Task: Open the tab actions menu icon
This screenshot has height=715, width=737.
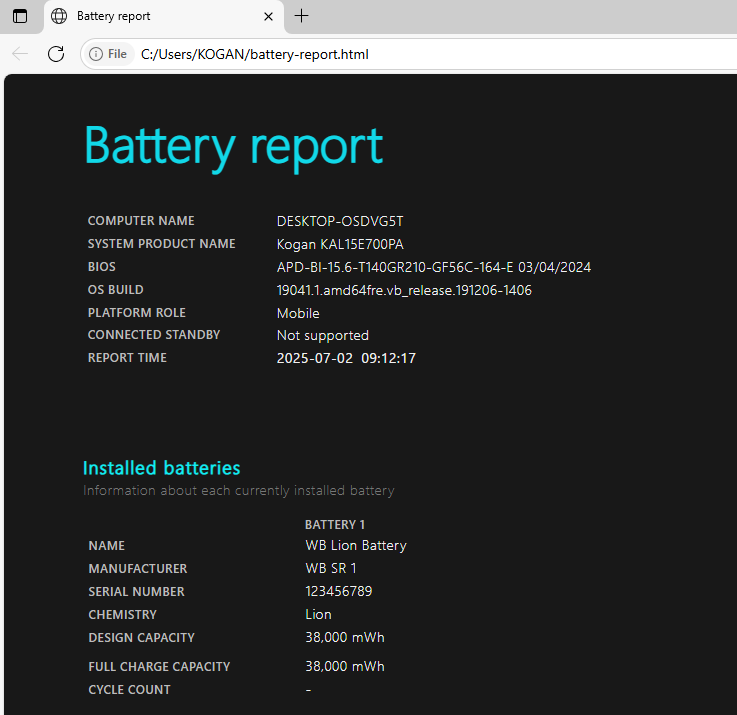Action: [20, 16]
